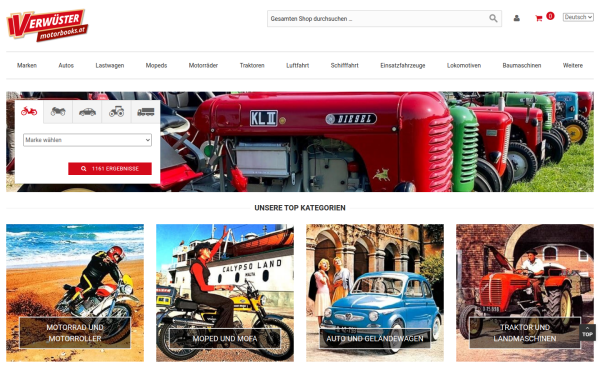Select the motorcycle tab icon
600x375 pixels.
[x=58, y=112]
